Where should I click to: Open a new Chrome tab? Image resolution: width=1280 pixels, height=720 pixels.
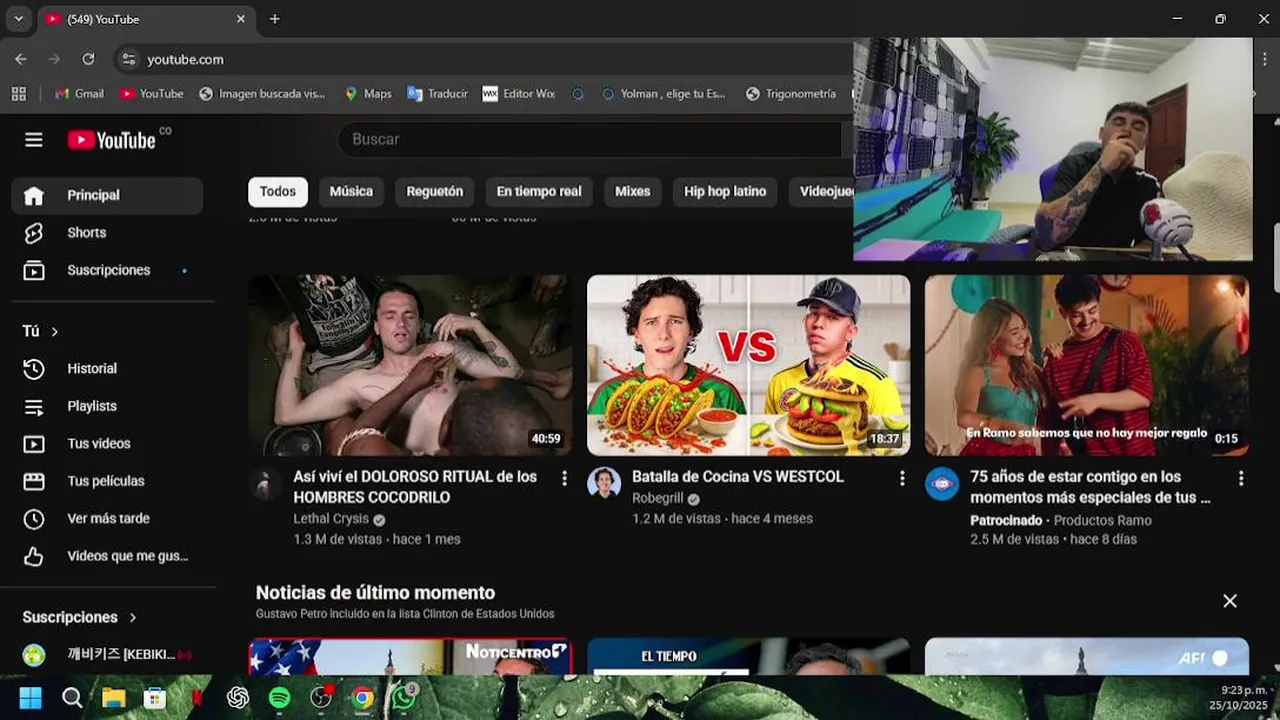tap(274, 19)
